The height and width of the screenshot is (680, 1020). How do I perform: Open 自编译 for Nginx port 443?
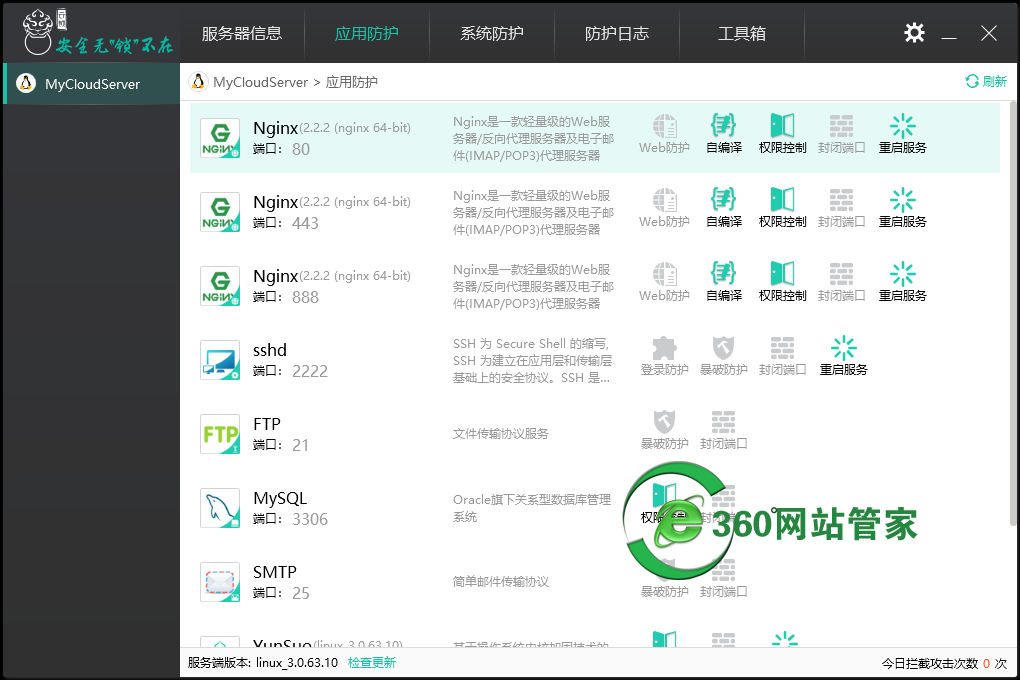coord(723,208)
